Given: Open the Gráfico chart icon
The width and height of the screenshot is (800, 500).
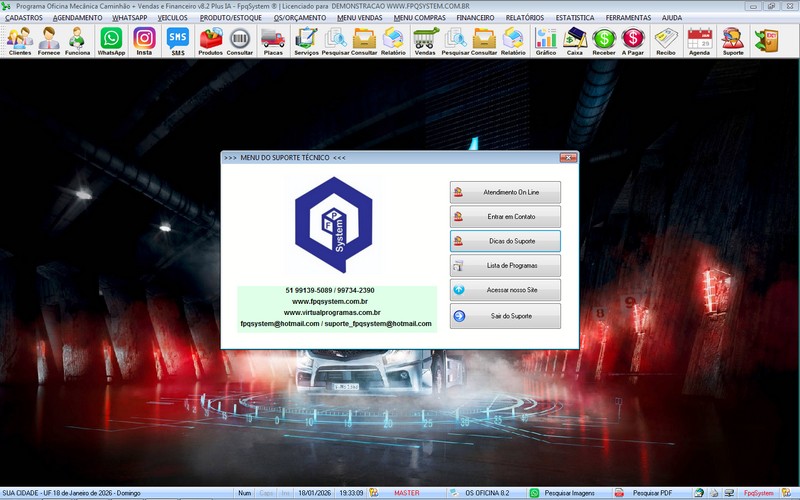Looking at the screenshot, I should point(546,41).
